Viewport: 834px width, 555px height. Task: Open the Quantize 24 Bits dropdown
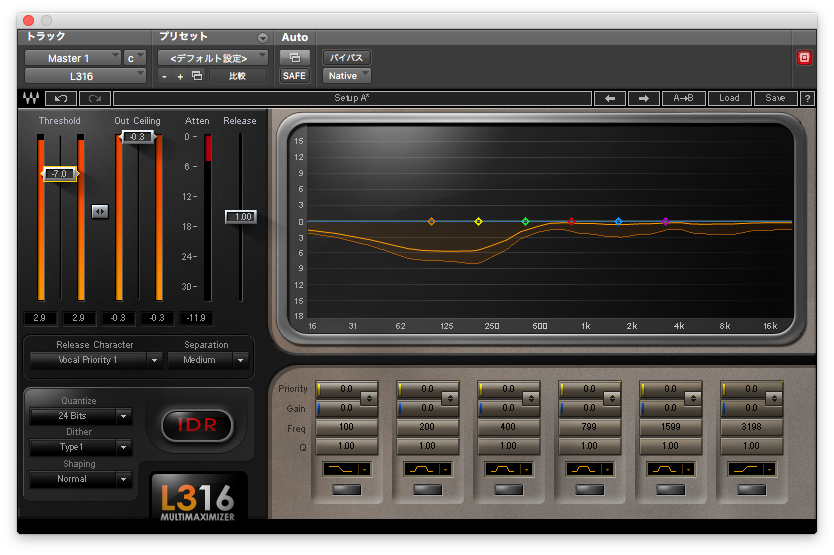(80, 416)
